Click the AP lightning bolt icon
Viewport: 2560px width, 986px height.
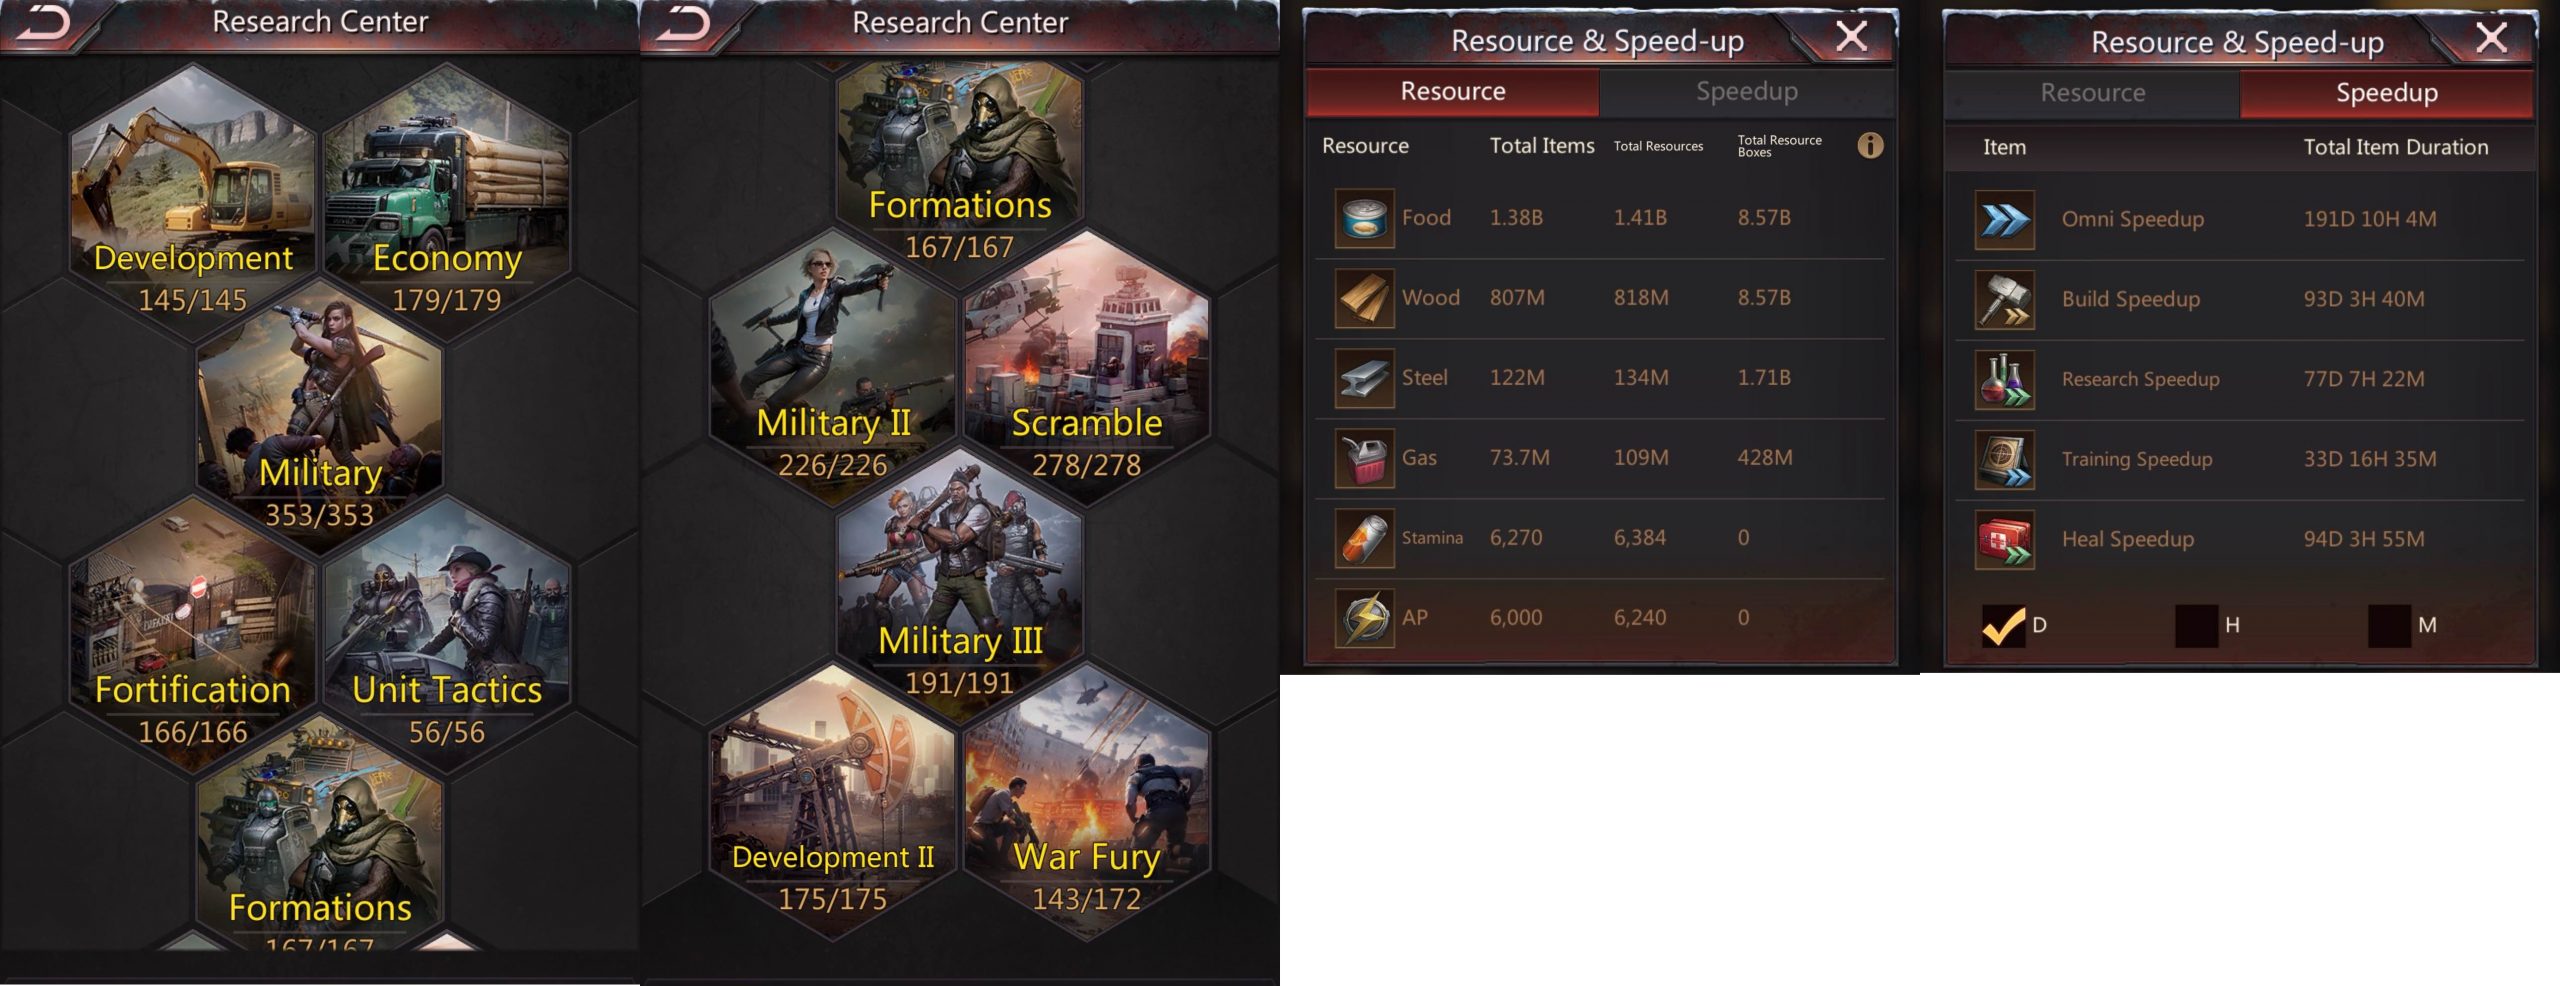[x=1364, y=618]
